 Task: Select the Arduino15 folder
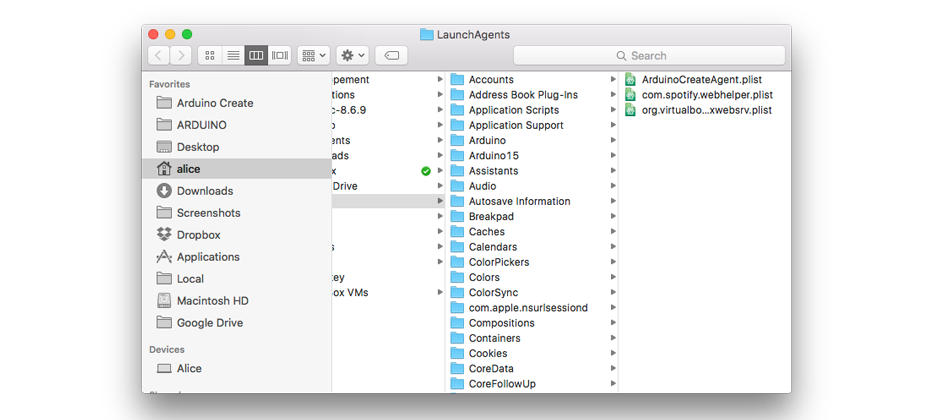point(532,155)
